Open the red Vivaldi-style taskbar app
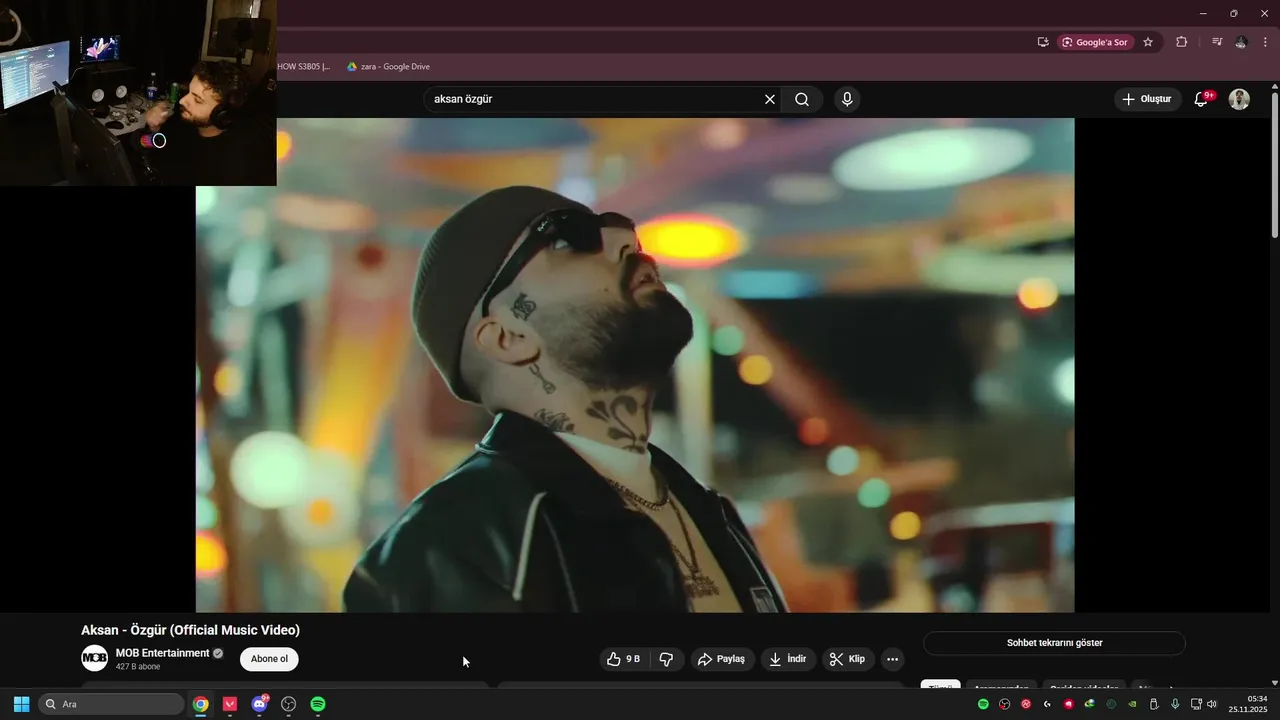 (x=230, y=704)
